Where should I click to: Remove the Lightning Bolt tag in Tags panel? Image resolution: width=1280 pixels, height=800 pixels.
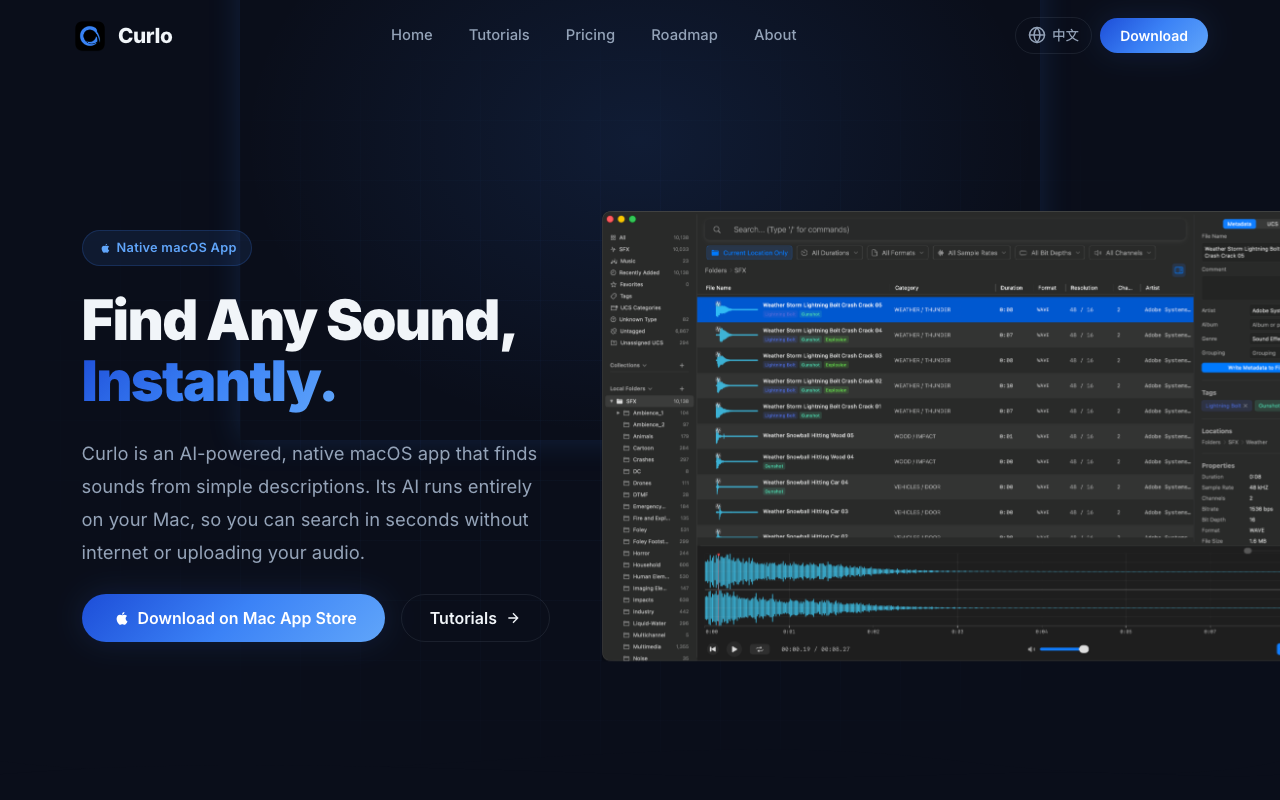tap(1246, 406)
